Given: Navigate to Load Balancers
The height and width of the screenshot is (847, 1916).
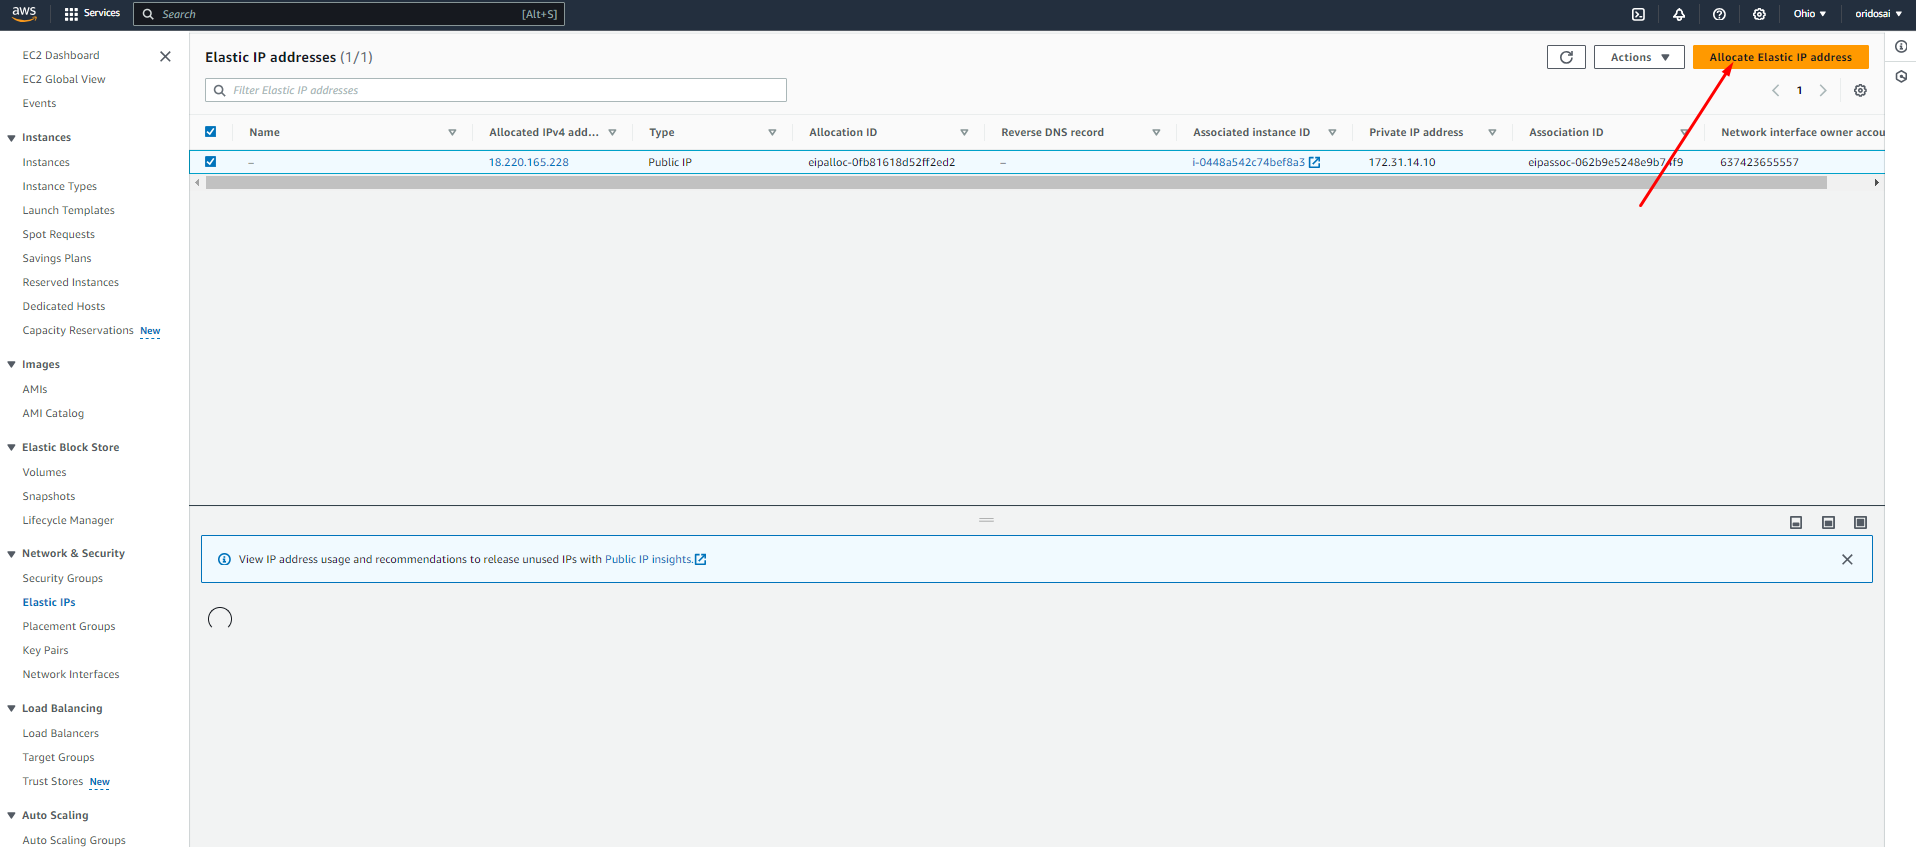Looking at the screenshot, I should 61,733.
